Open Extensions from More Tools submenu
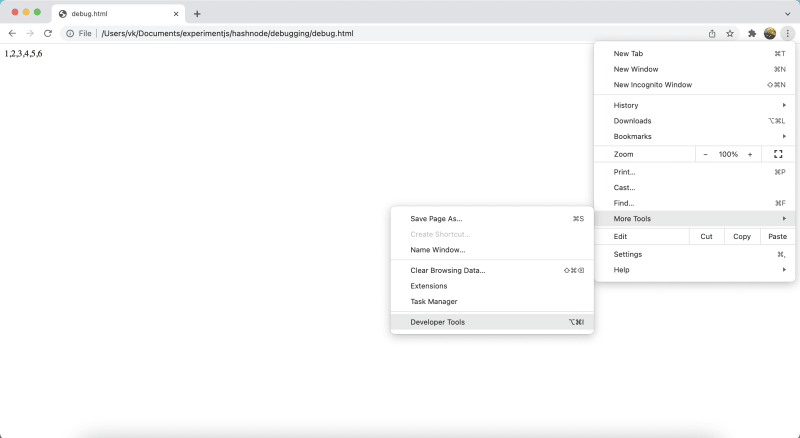The height and width of the screenshot is (438, 800). [x=492, y=286]
